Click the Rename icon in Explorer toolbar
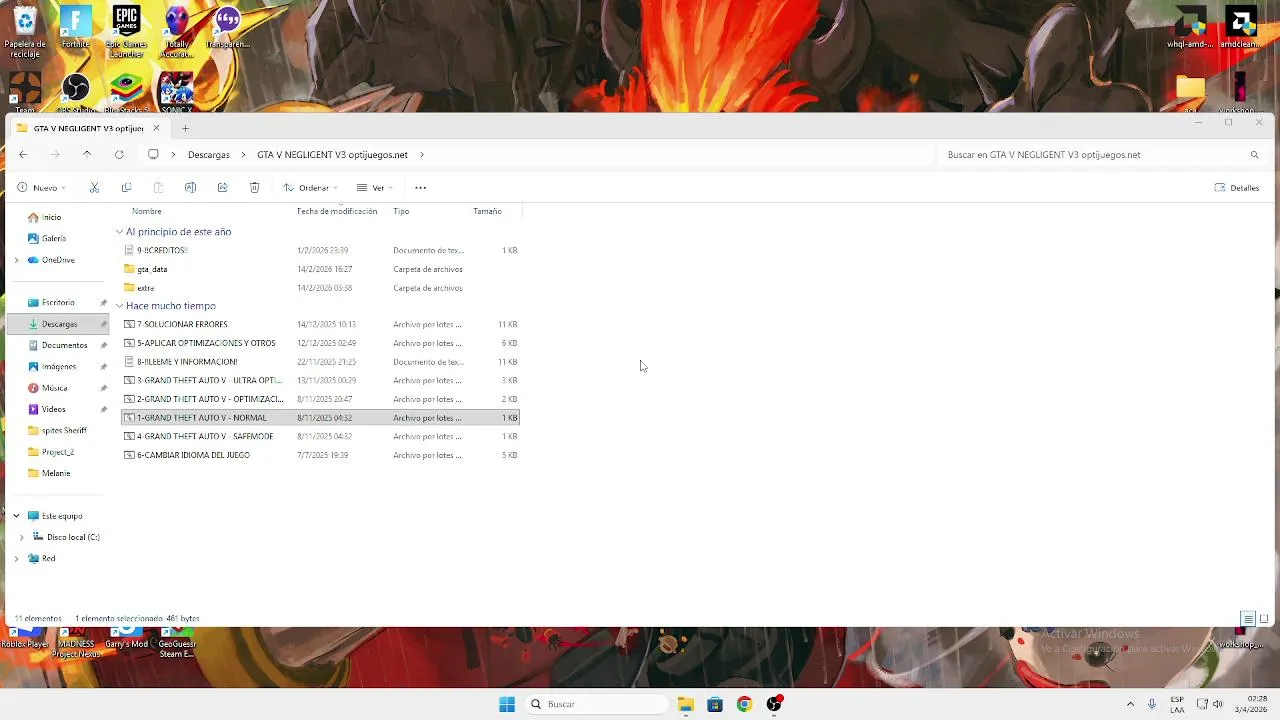1280x720 pixels. 190,188
